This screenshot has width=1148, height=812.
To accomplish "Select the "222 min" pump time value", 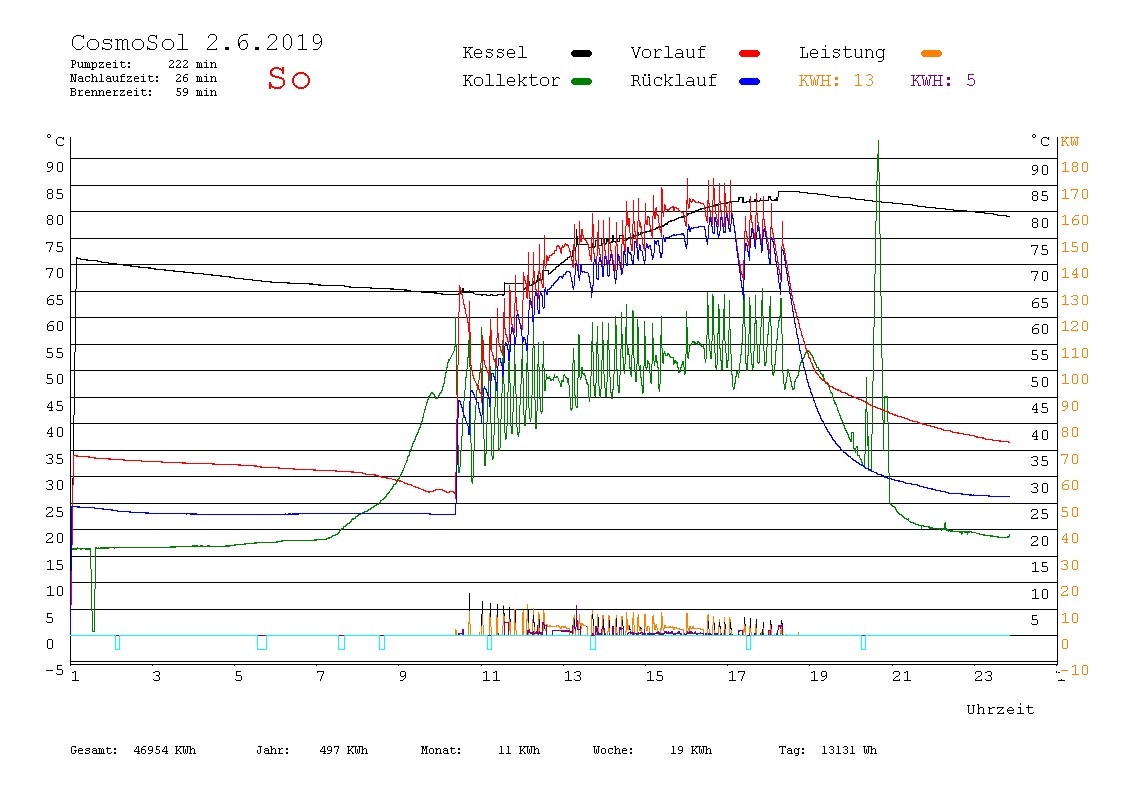I will pos(193,64).
